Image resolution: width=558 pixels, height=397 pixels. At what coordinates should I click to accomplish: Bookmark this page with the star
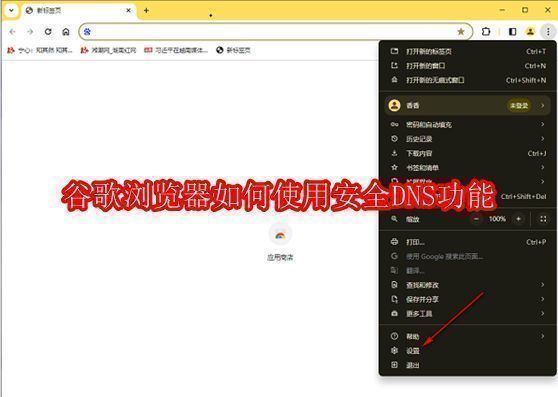point(461,32)
